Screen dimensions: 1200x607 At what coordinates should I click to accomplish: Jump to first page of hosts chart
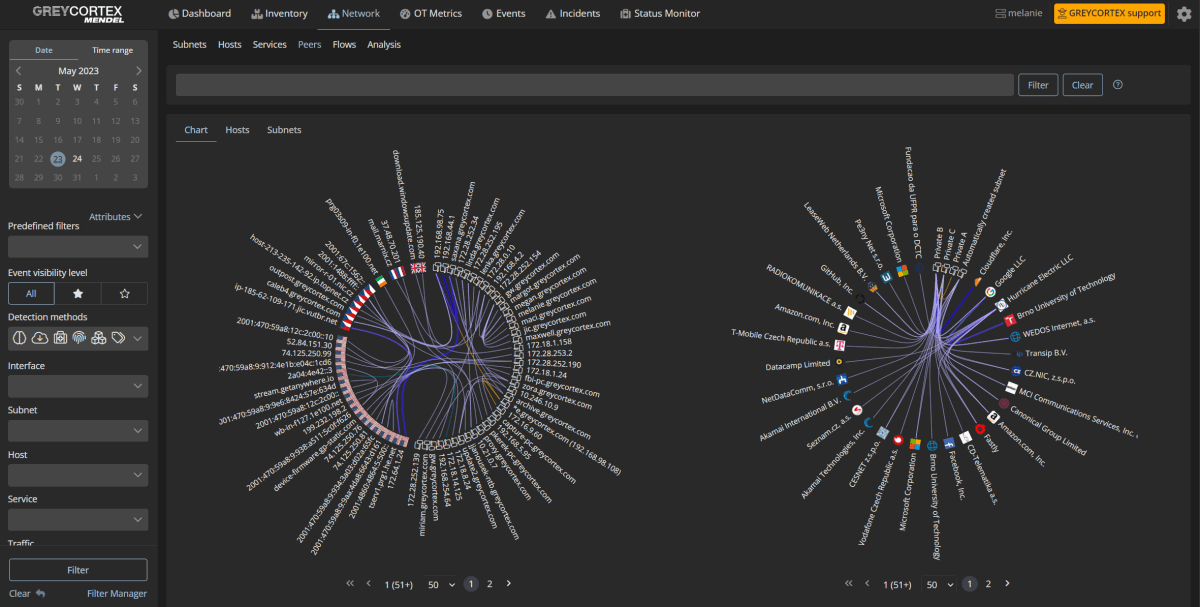[x=350, y=583]
